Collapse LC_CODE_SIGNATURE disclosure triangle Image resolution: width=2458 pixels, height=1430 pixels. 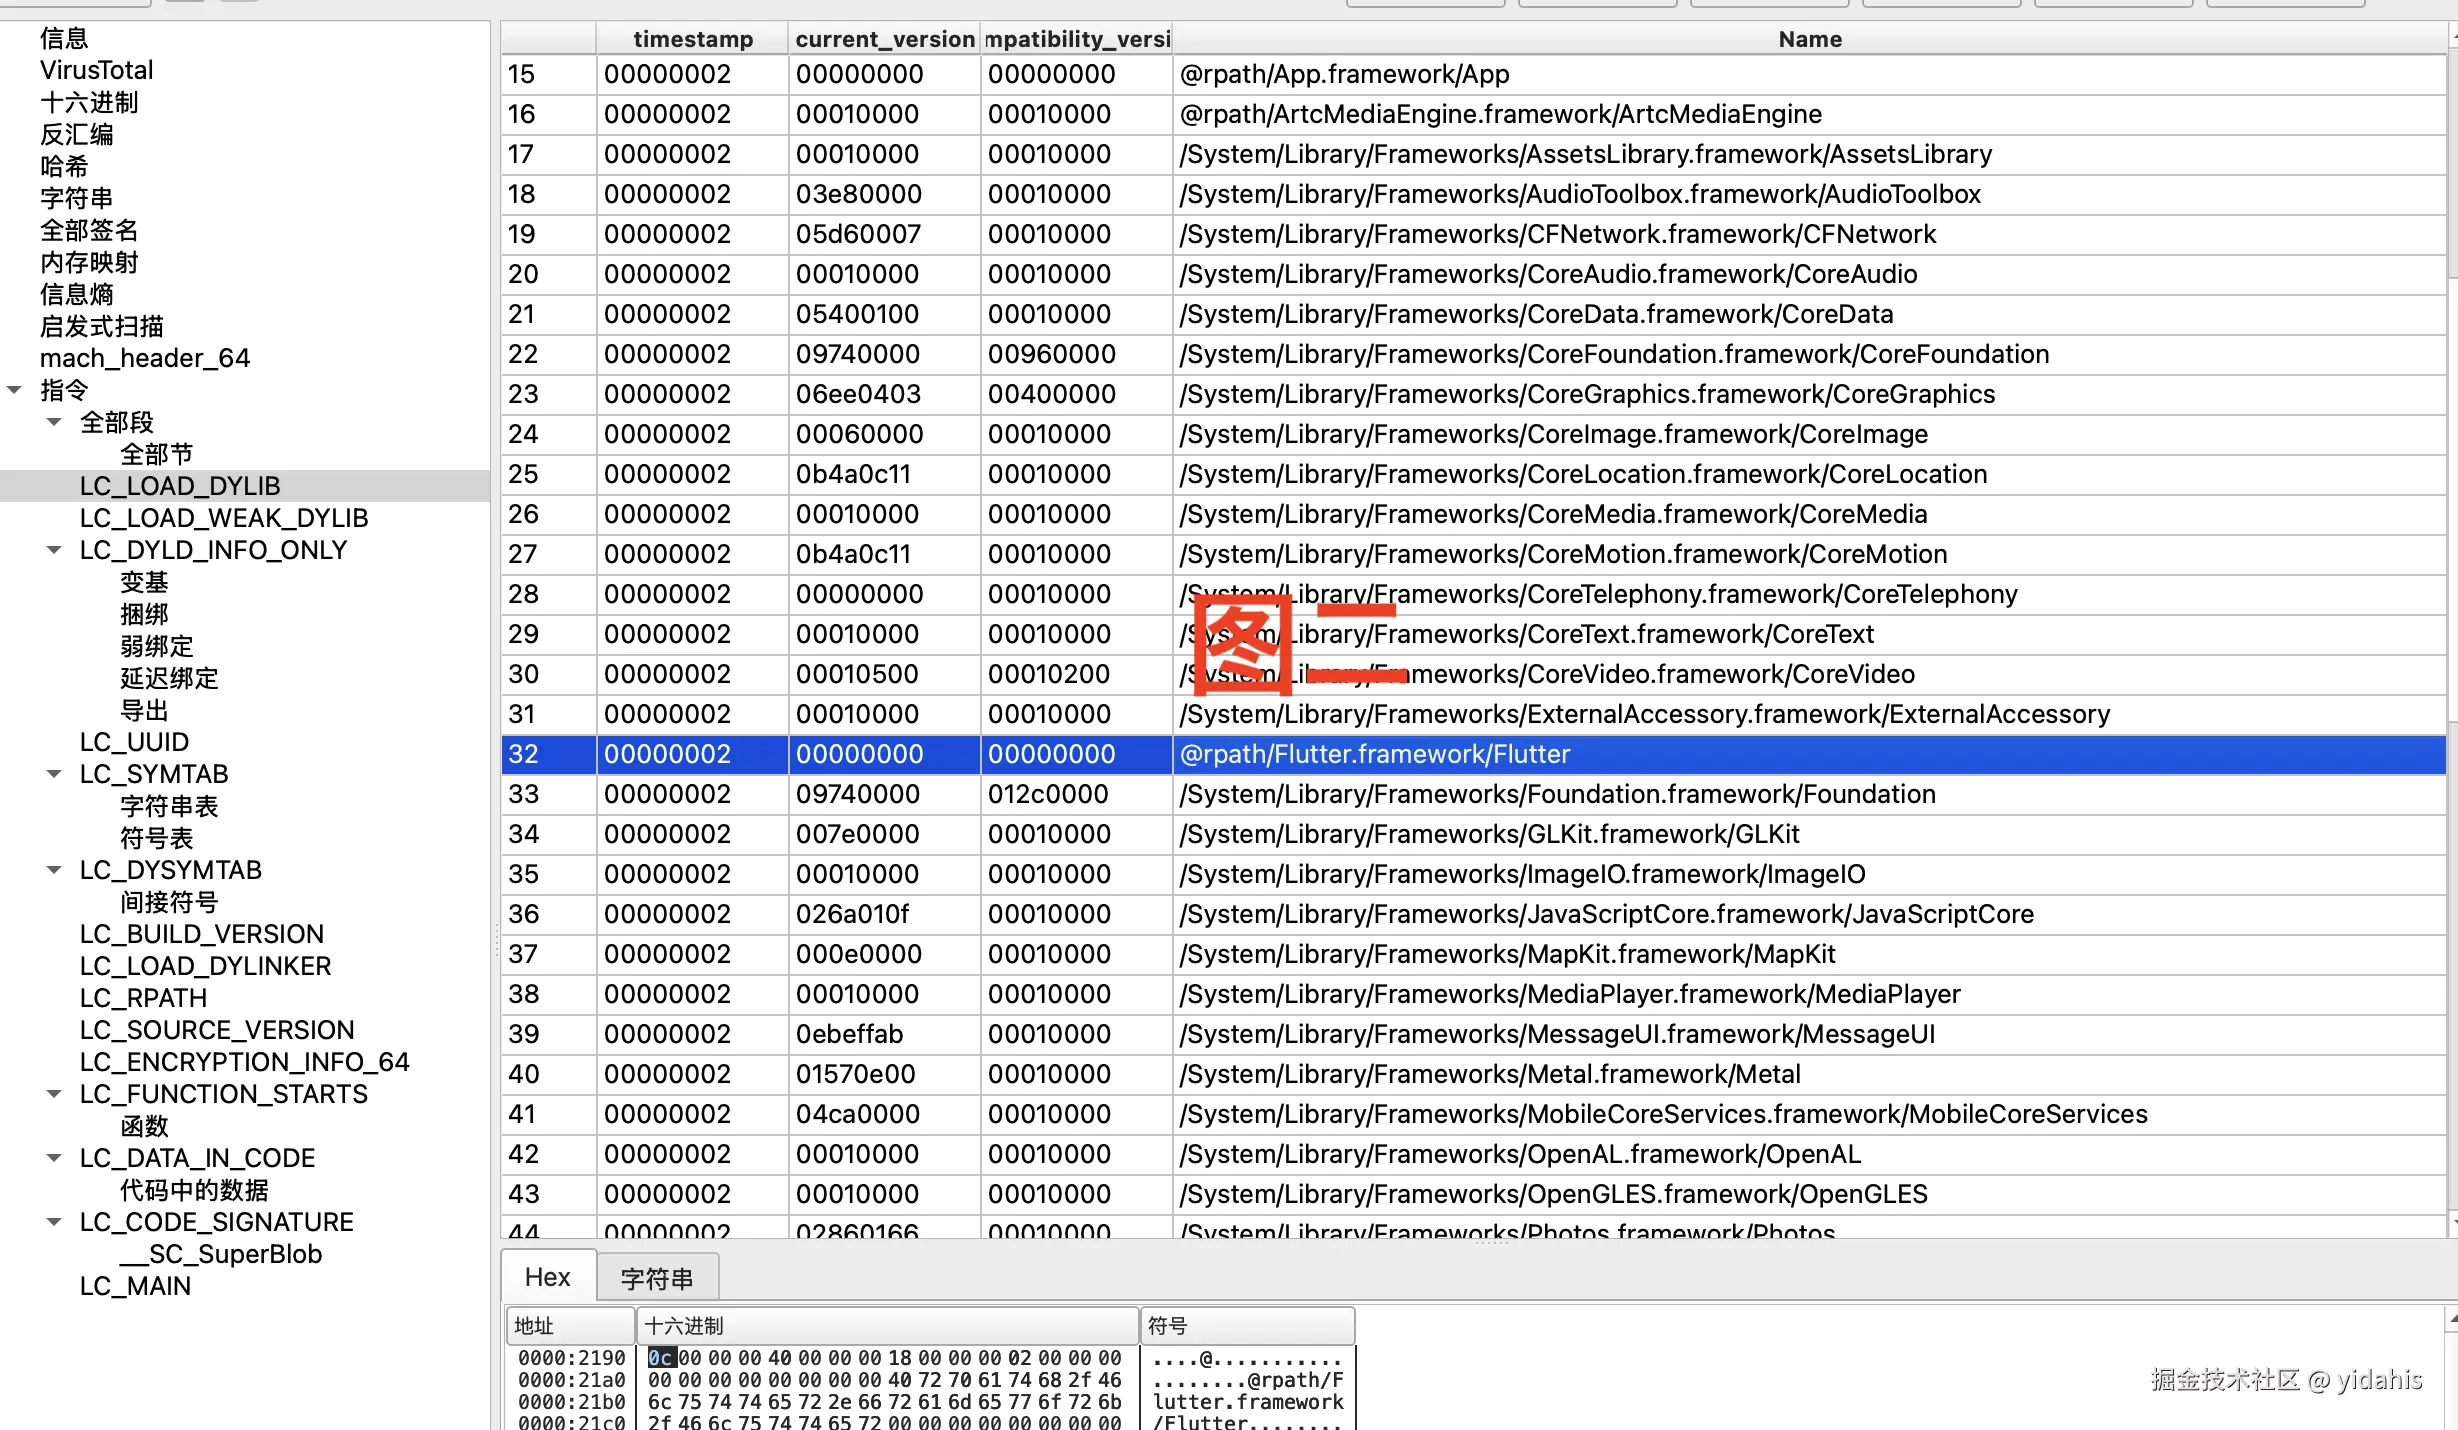pyautogui.click(x=54, y=1222)
